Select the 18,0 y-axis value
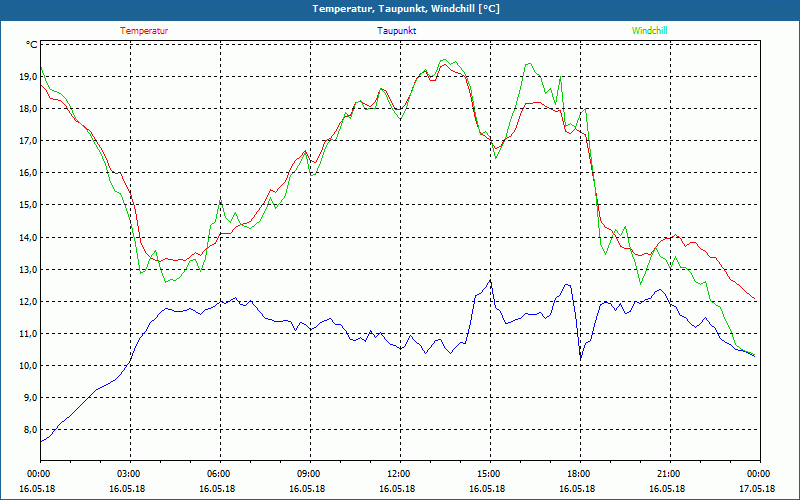Screen dimensions: 800x500 pos(29,109)
